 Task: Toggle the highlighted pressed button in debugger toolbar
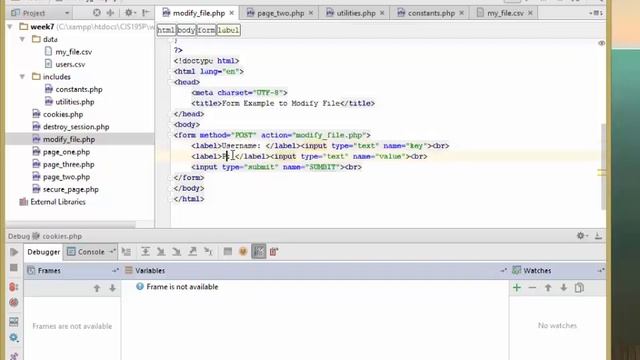258,252
